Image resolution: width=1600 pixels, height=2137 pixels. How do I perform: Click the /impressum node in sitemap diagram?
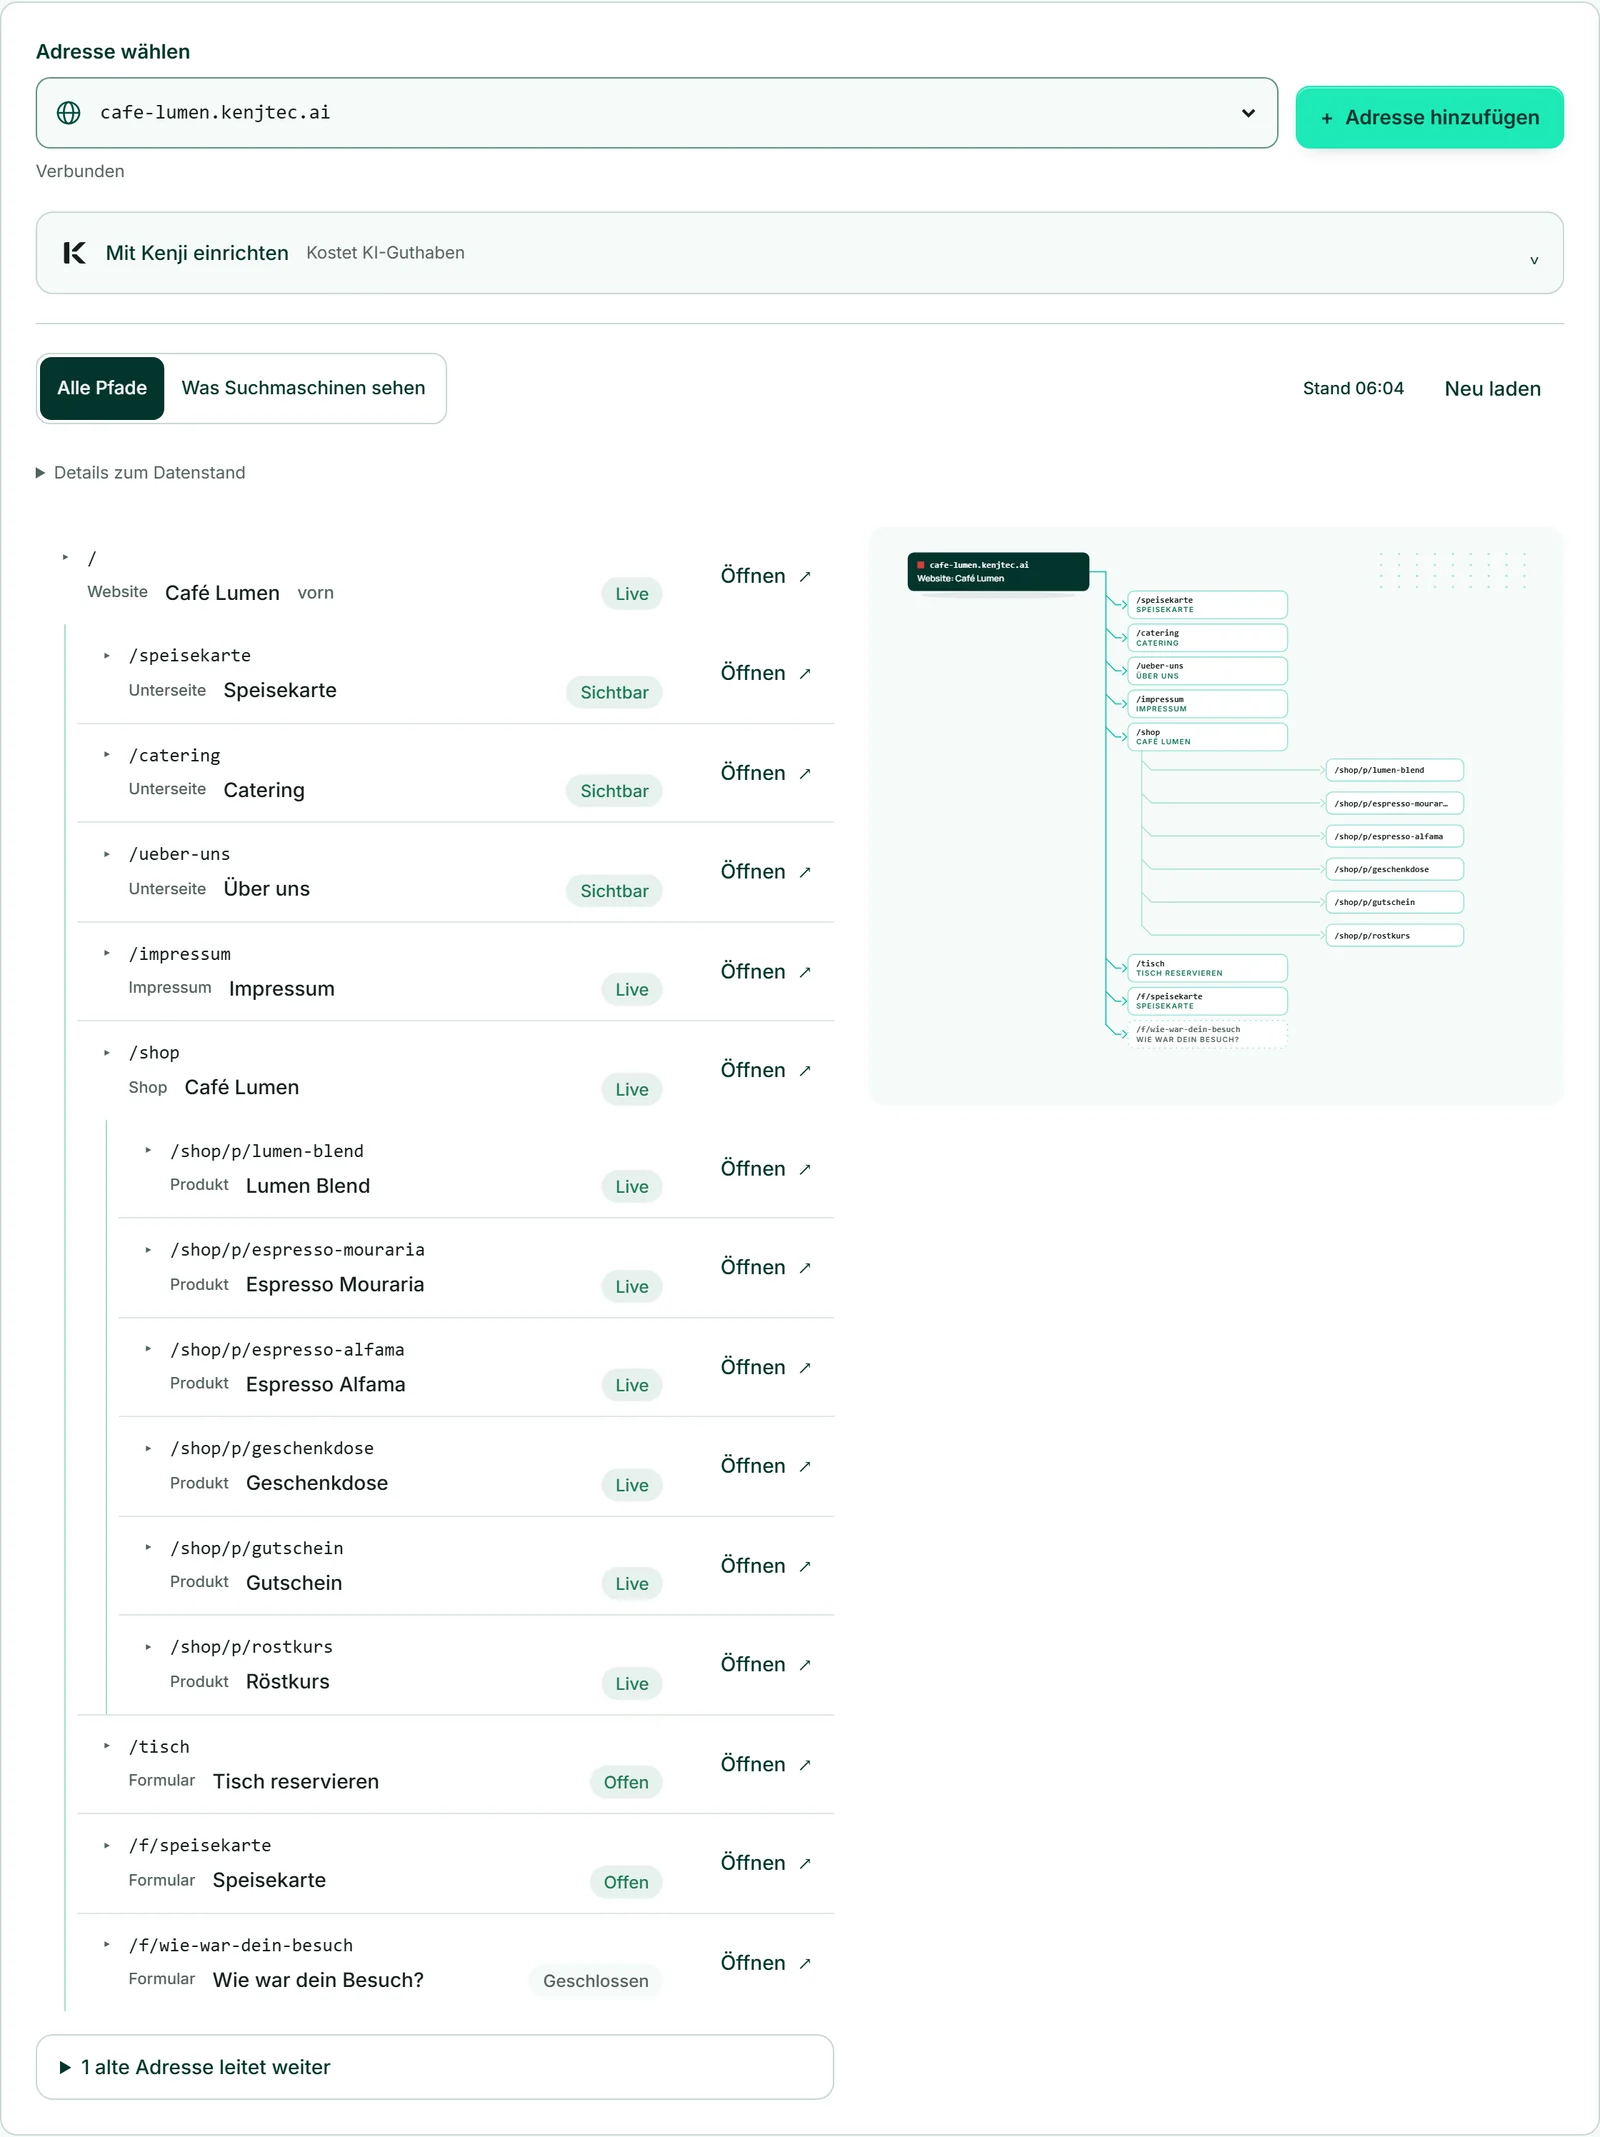coord(1207,704)
